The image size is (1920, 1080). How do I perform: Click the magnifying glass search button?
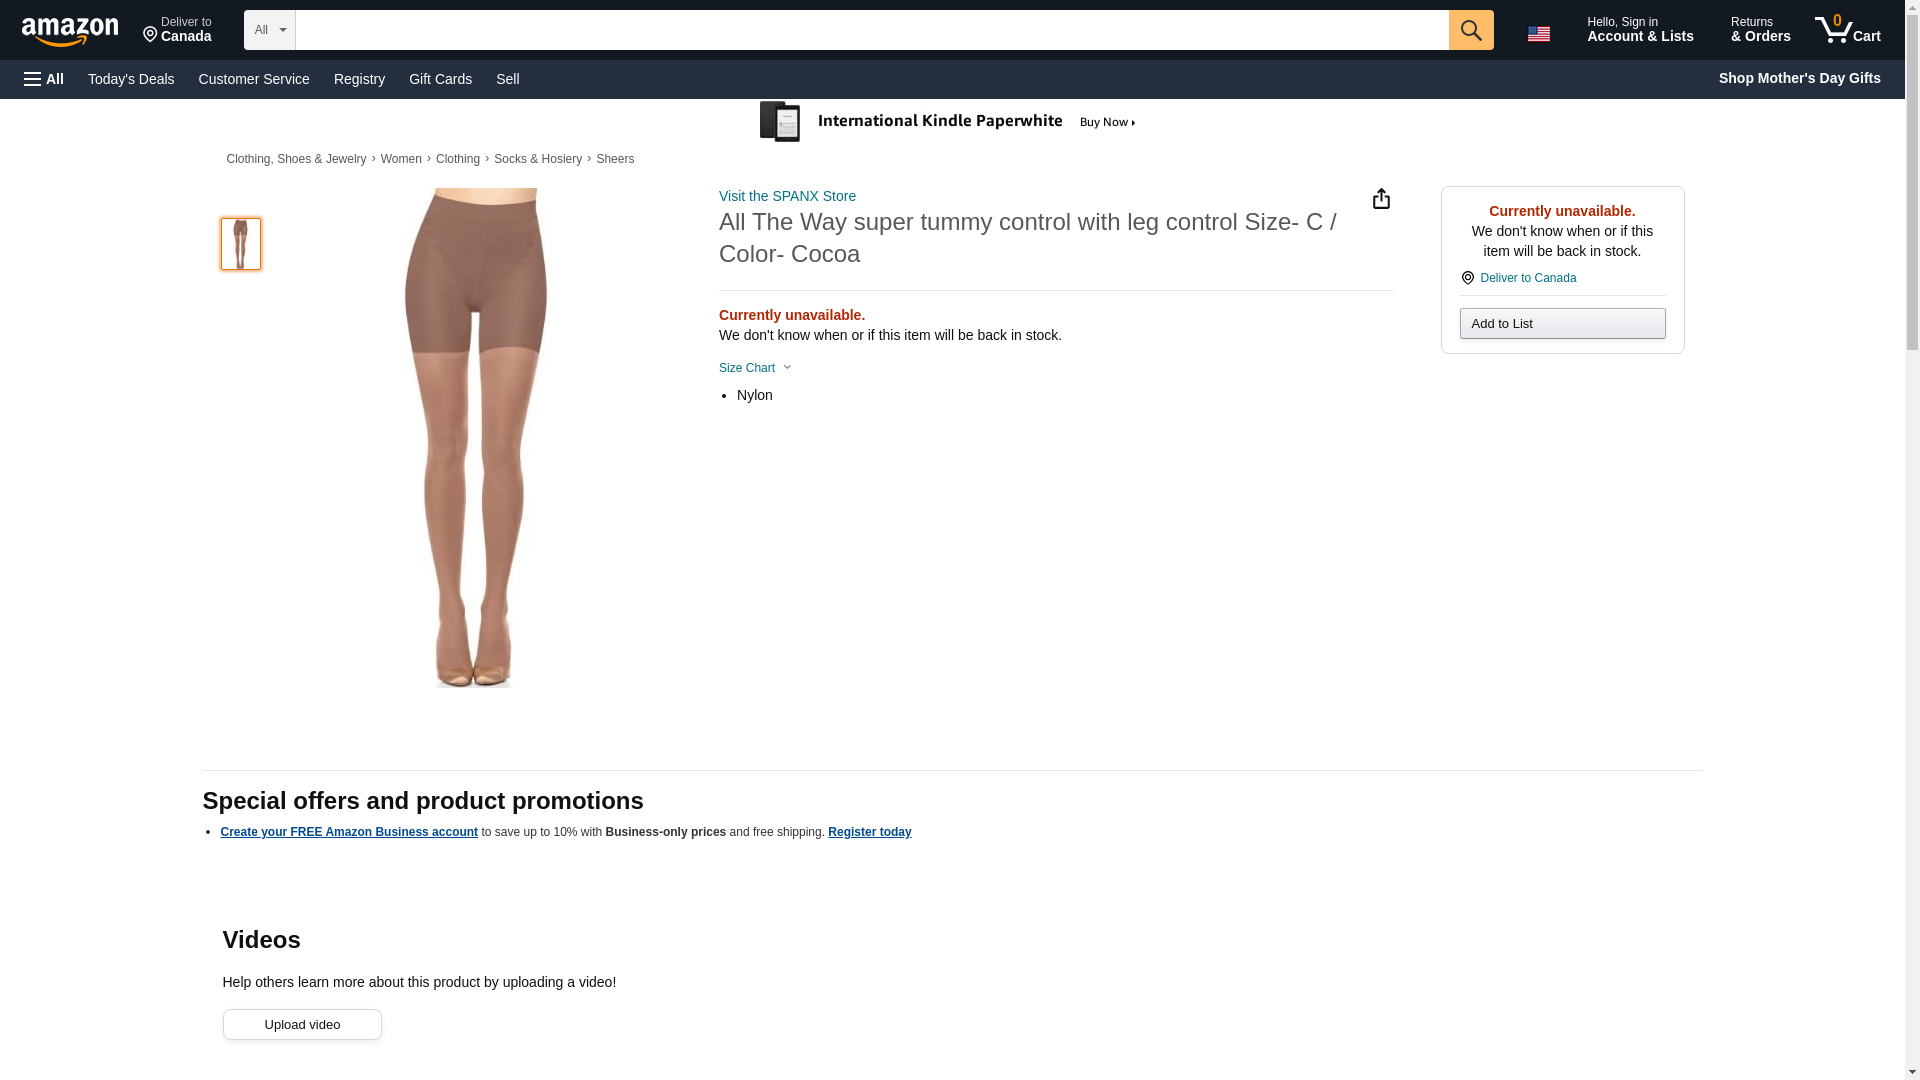pos(1470,30)
